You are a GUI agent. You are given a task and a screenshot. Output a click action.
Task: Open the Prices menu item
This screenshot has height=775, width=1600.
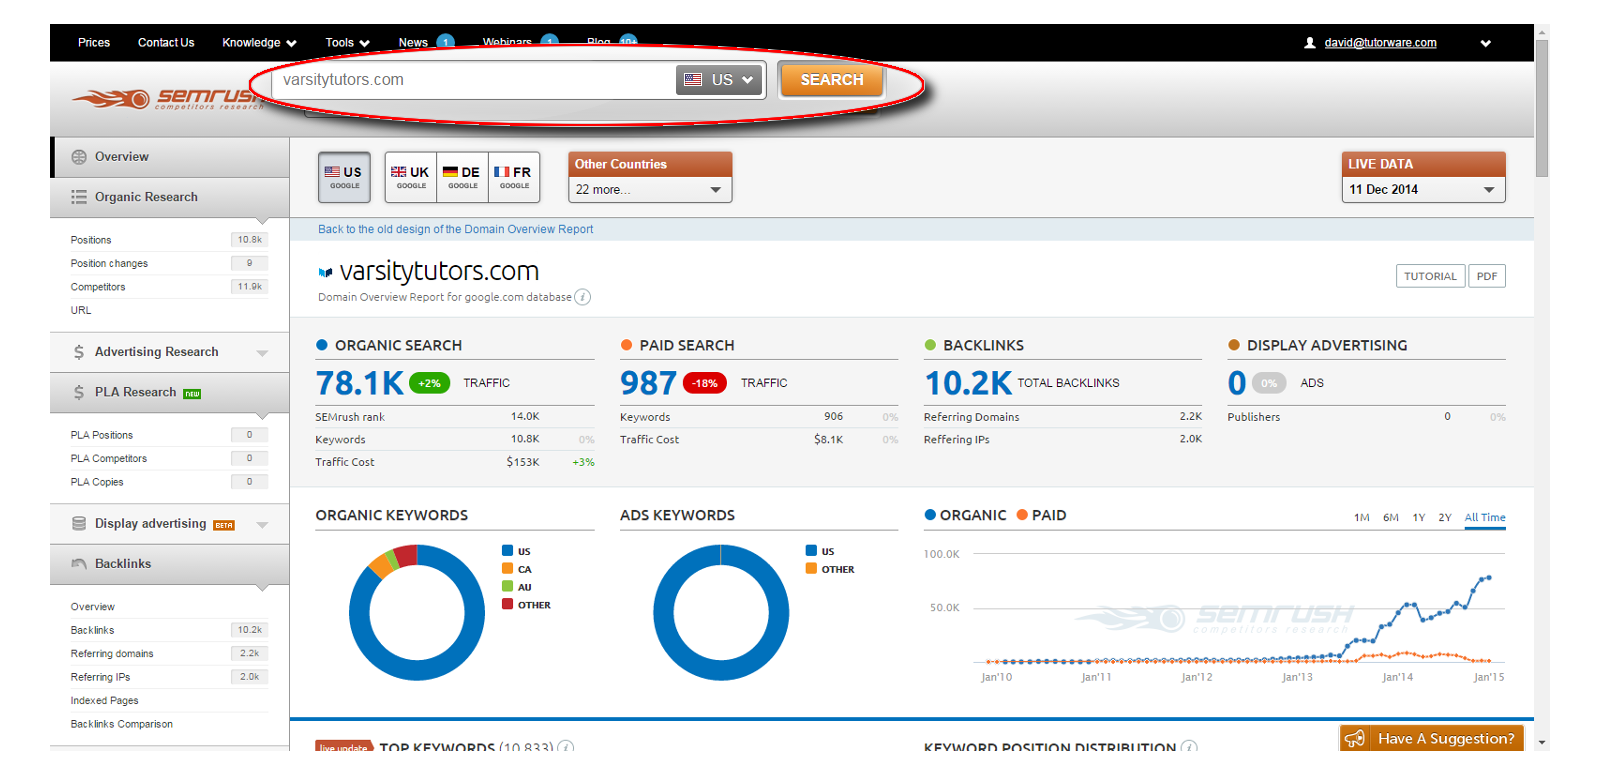(94, 43)
